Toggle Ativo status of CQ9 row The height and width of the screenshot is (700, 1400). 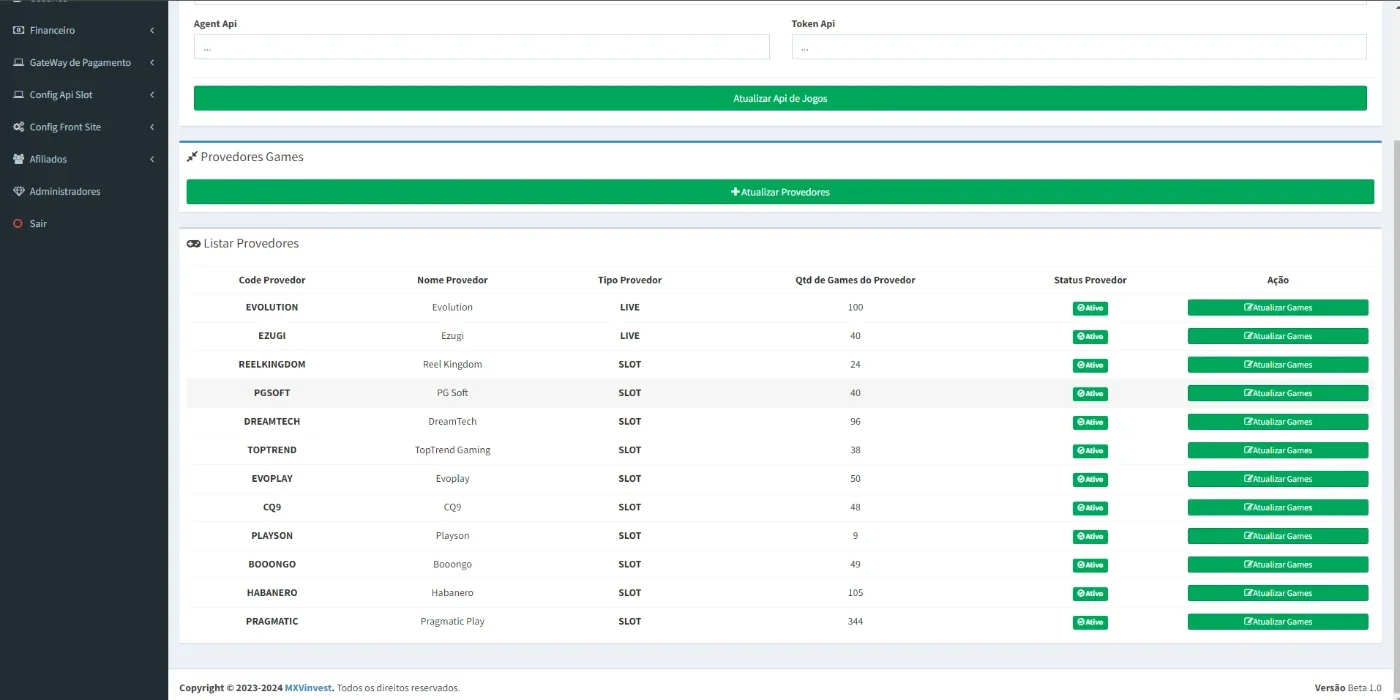click(1090, 508)
